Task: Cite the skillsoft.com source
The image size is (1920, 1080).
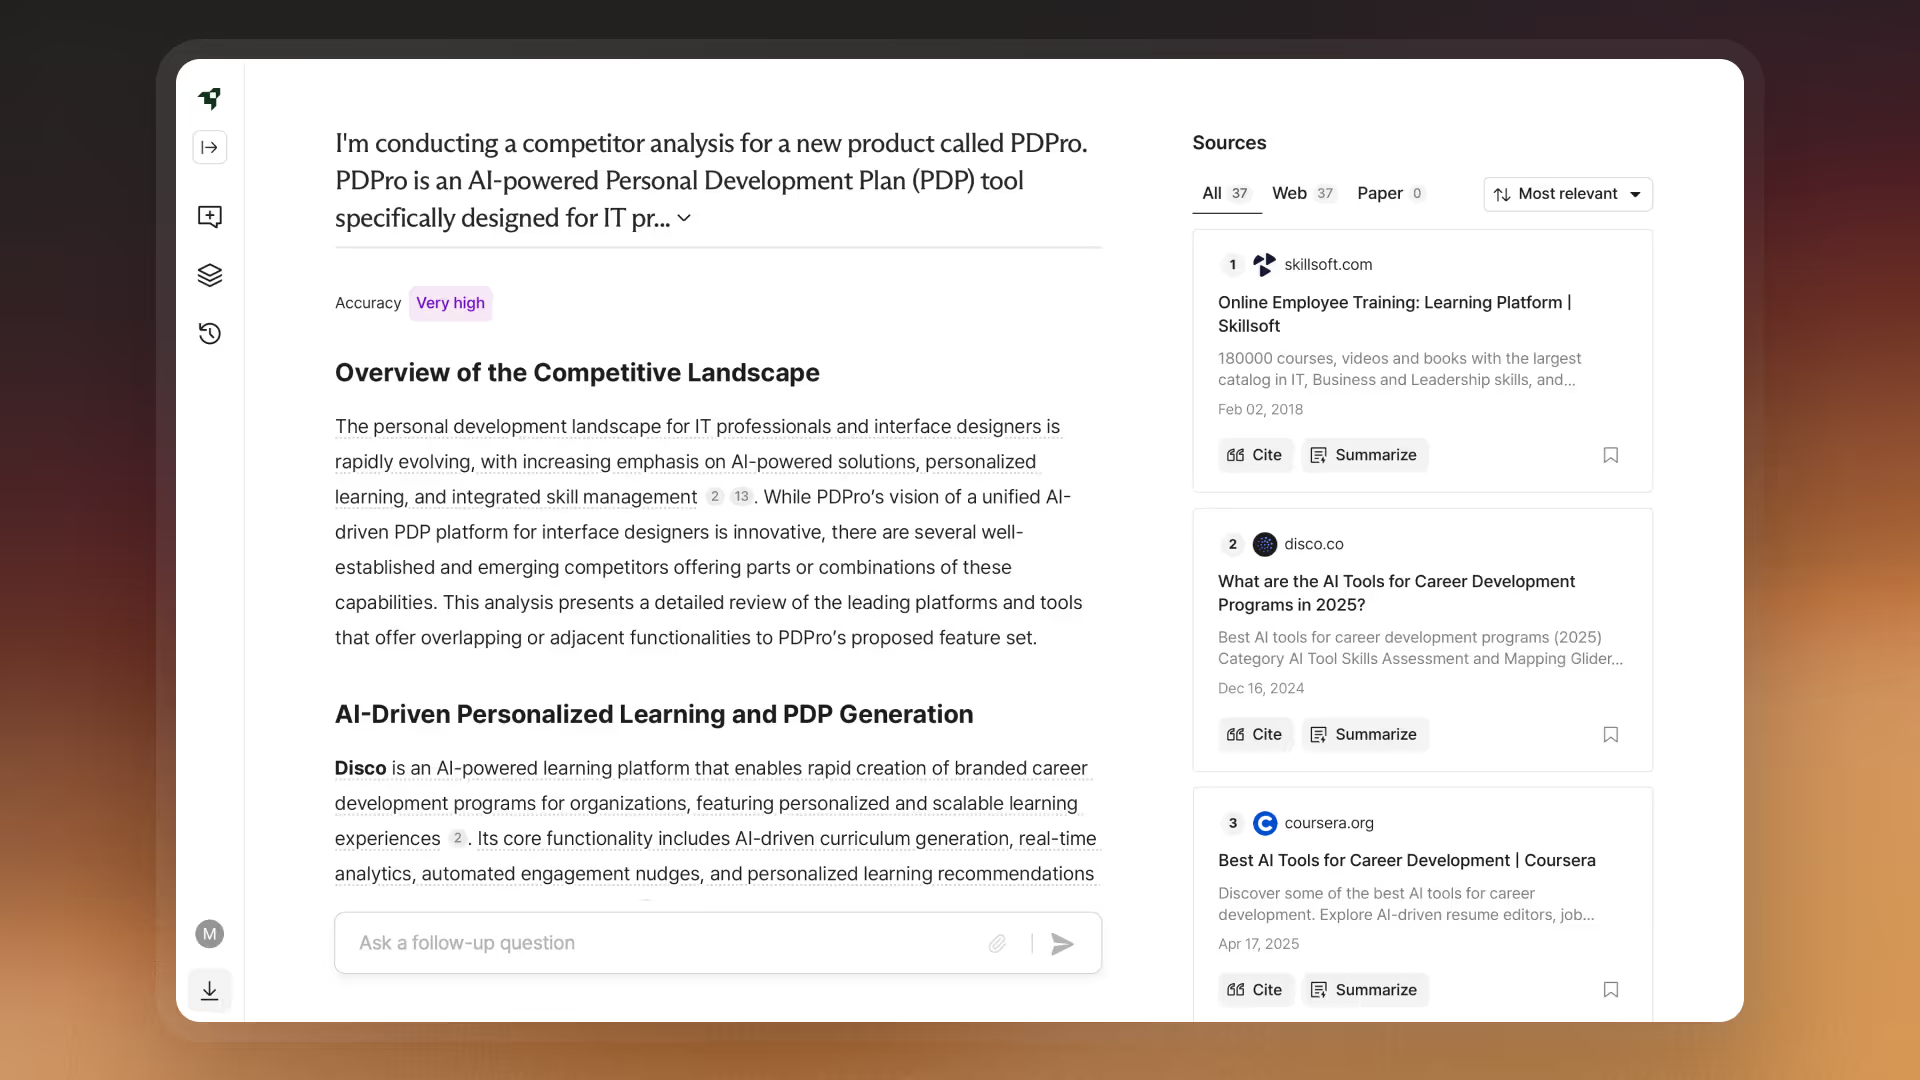Action: pos(1254,455)
